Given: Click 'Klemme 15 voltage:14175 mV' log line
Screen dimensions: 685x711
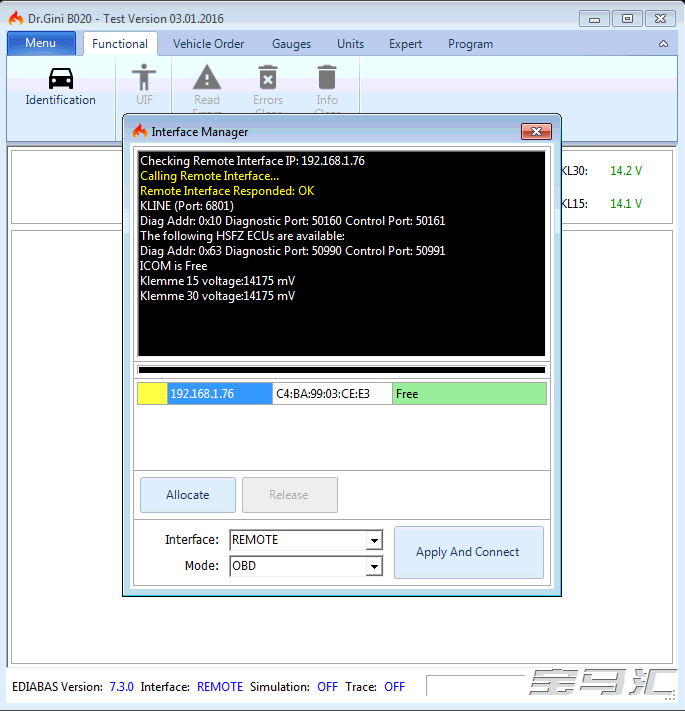Looking at the screenshot, I should click(218, 281).
